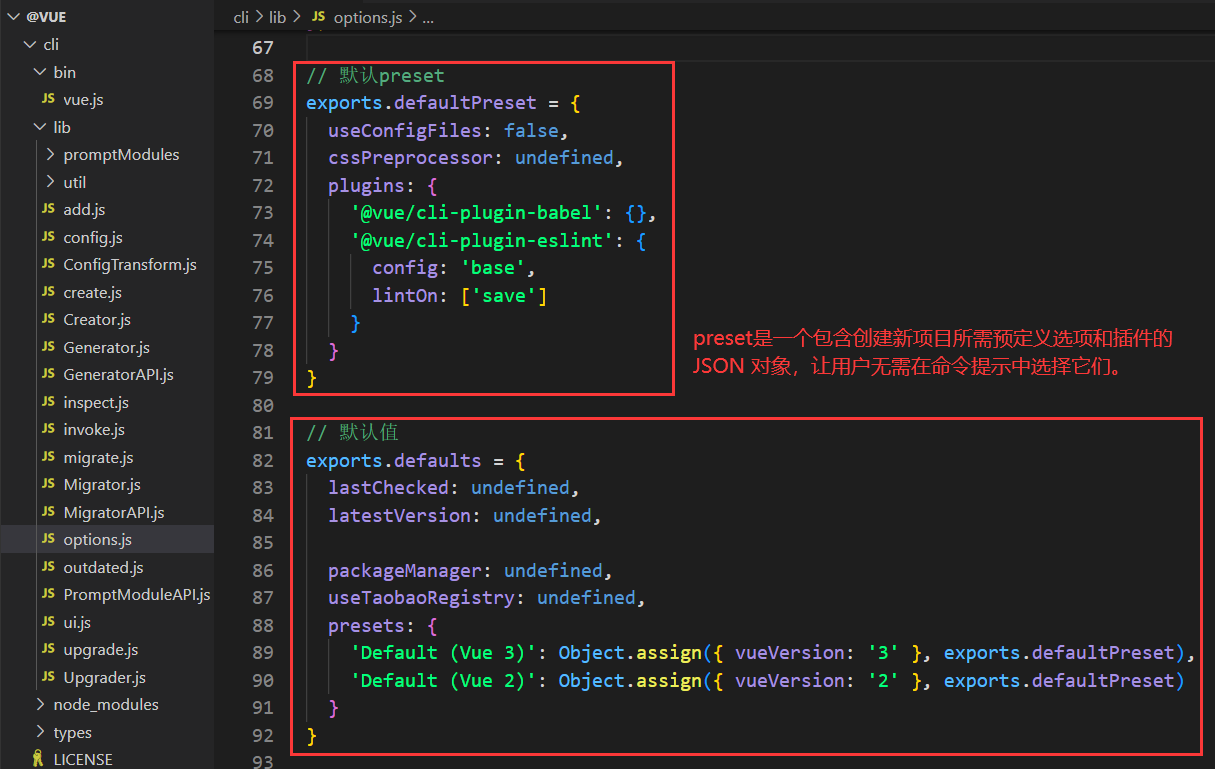Click the JS icon beside Creator.js
The height and width of the screenshot is (769, 1215).
tap(48, 320)
